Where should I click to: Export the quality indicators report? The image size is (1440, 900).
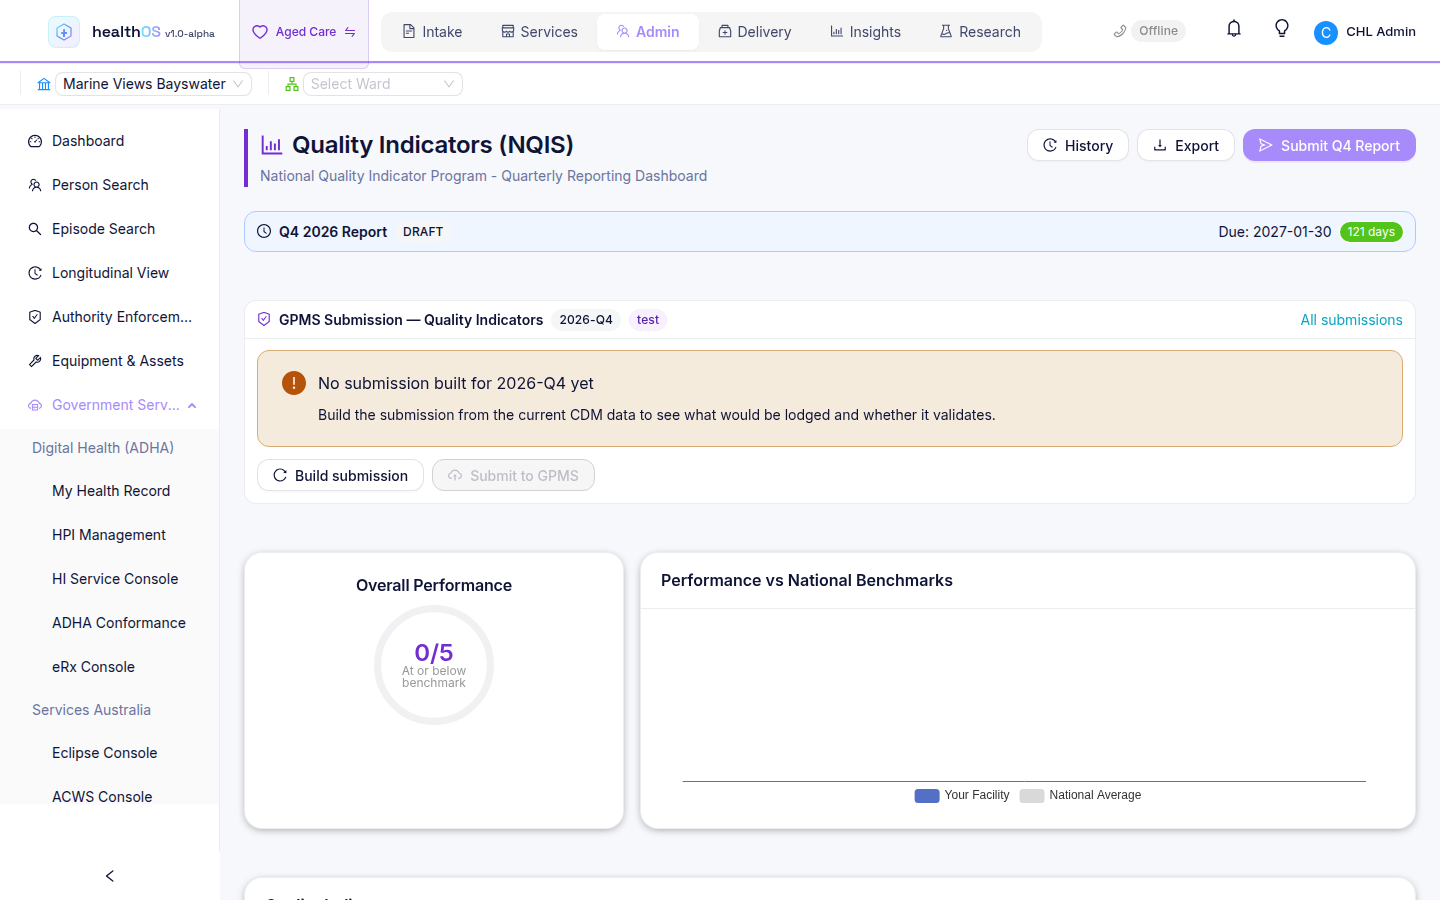1186,145
